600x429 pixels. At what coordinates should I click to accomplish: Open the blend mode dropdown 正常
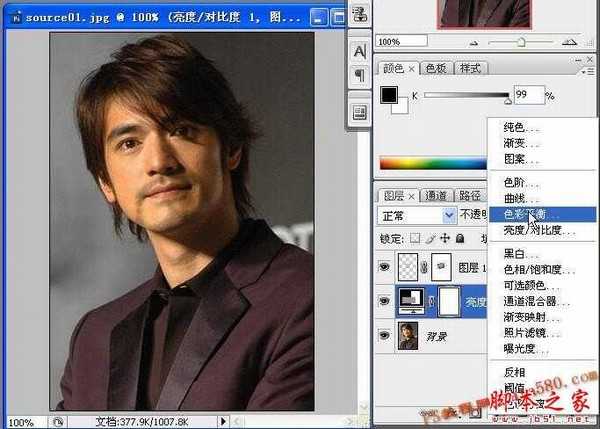click(416, 215)
